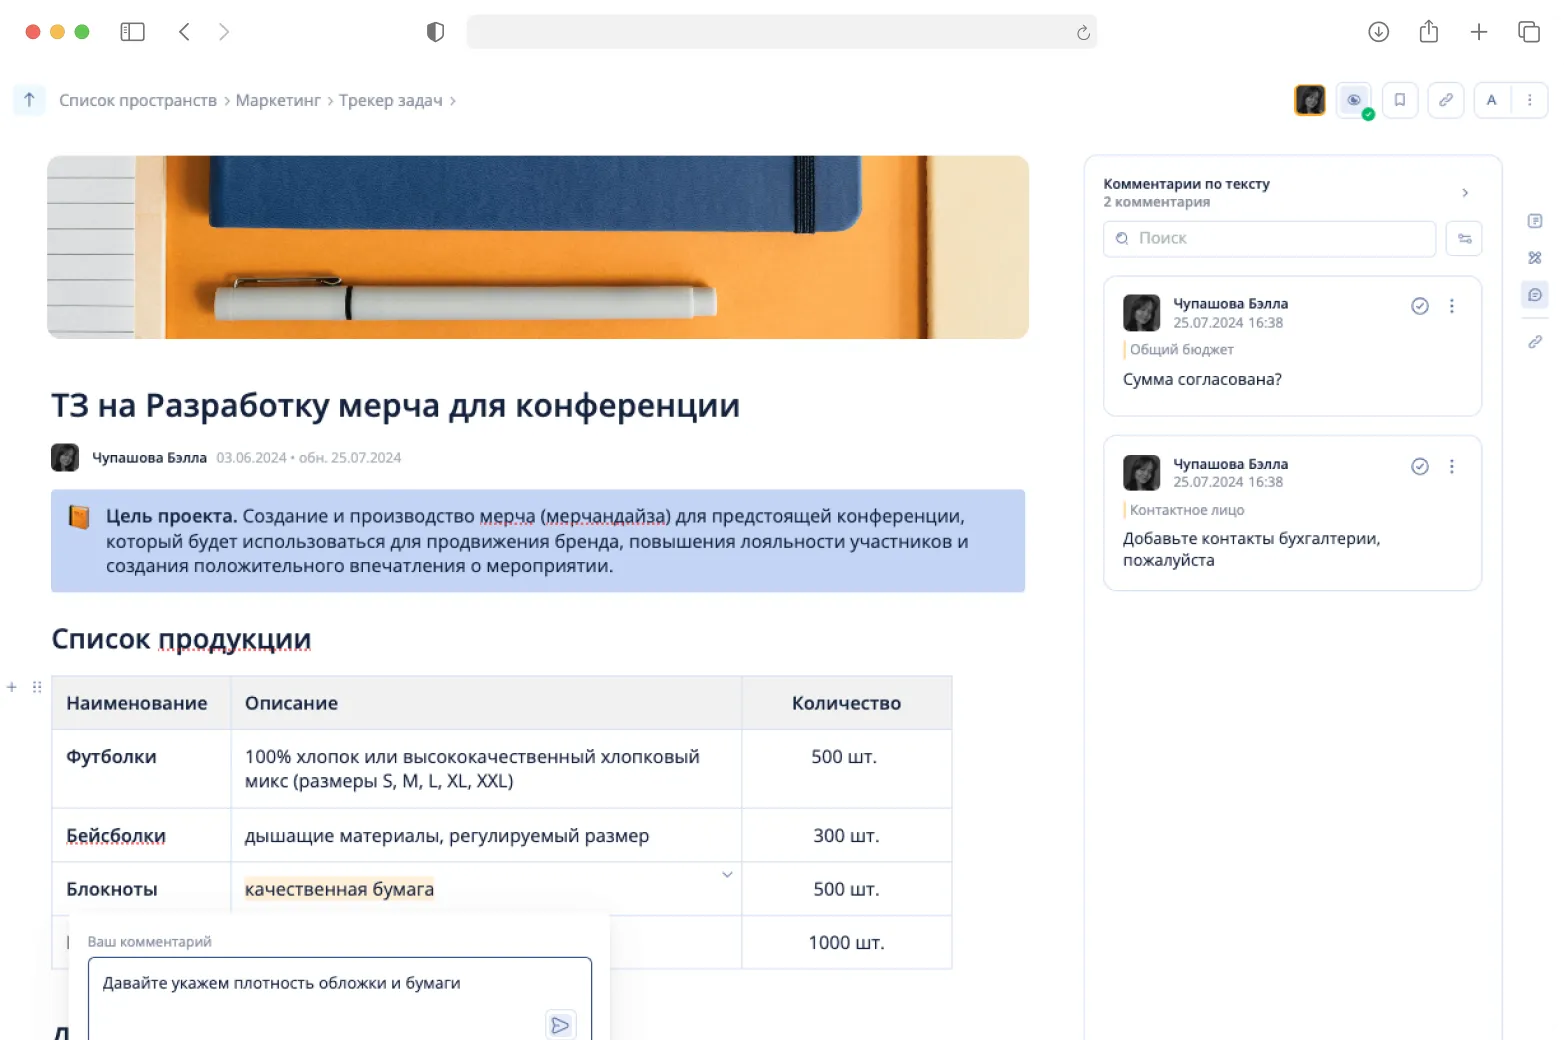Click the Safari address bar

coord(781,32)
